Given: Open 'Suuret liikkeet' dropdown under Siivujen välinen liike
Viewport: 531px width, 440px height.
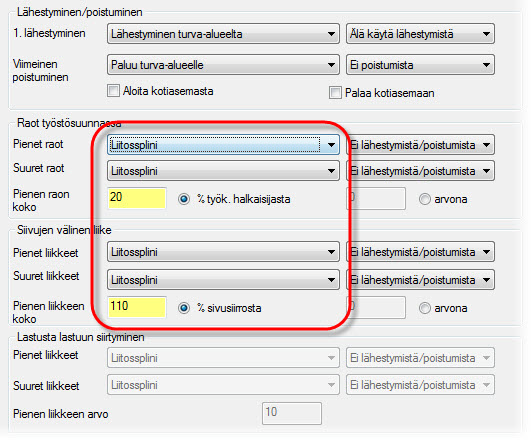Looking at the screenshot, I should 223,280.
